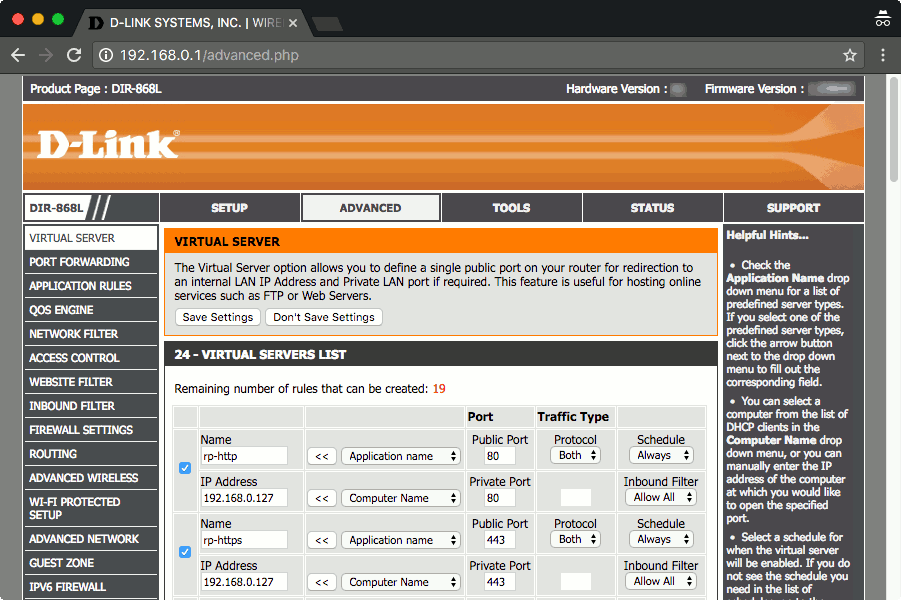Open the SUPPORT tab
901x600 pixels.
point(794,207)
